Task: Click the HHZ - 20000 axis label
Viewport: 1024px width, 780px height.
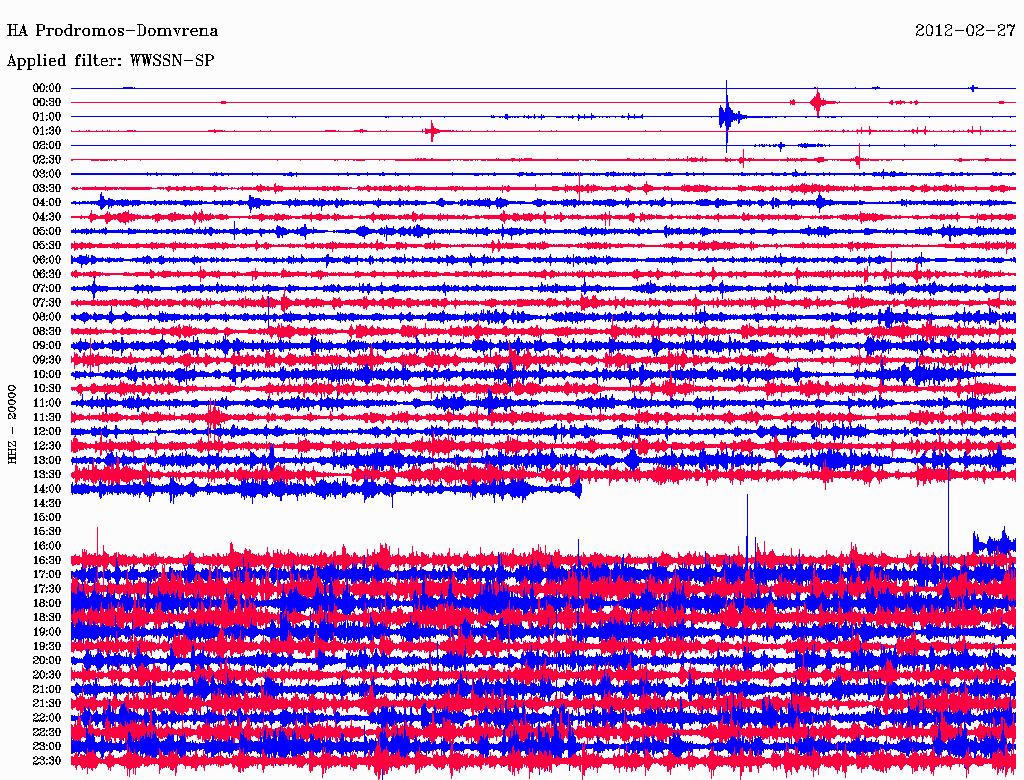Action: click(12, 424)
